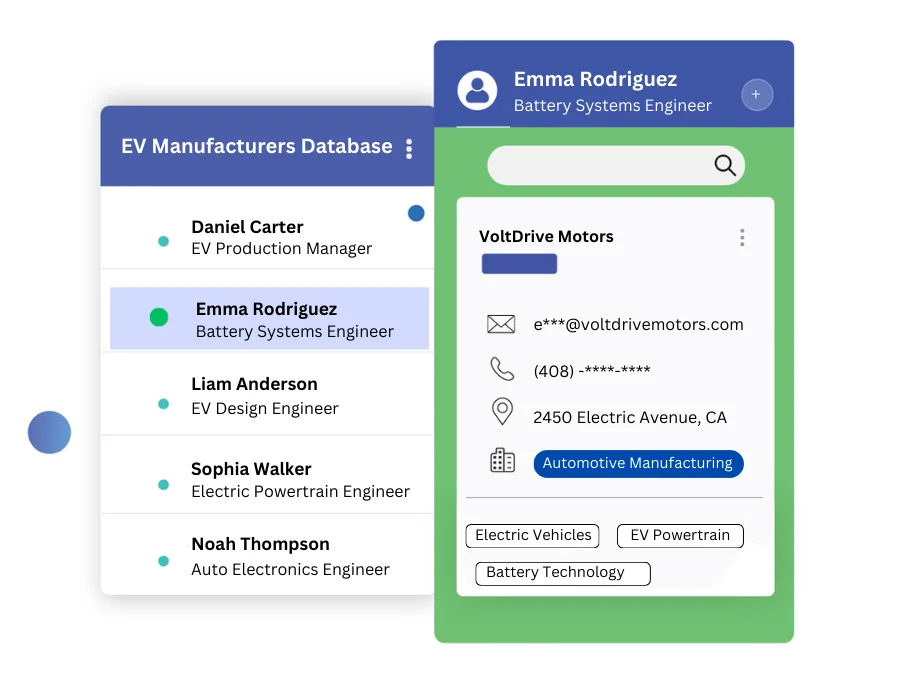This screenshot has height=675, width=900.
Task: Click the VoltDrive Motors company name
Action: pos(546,236)
